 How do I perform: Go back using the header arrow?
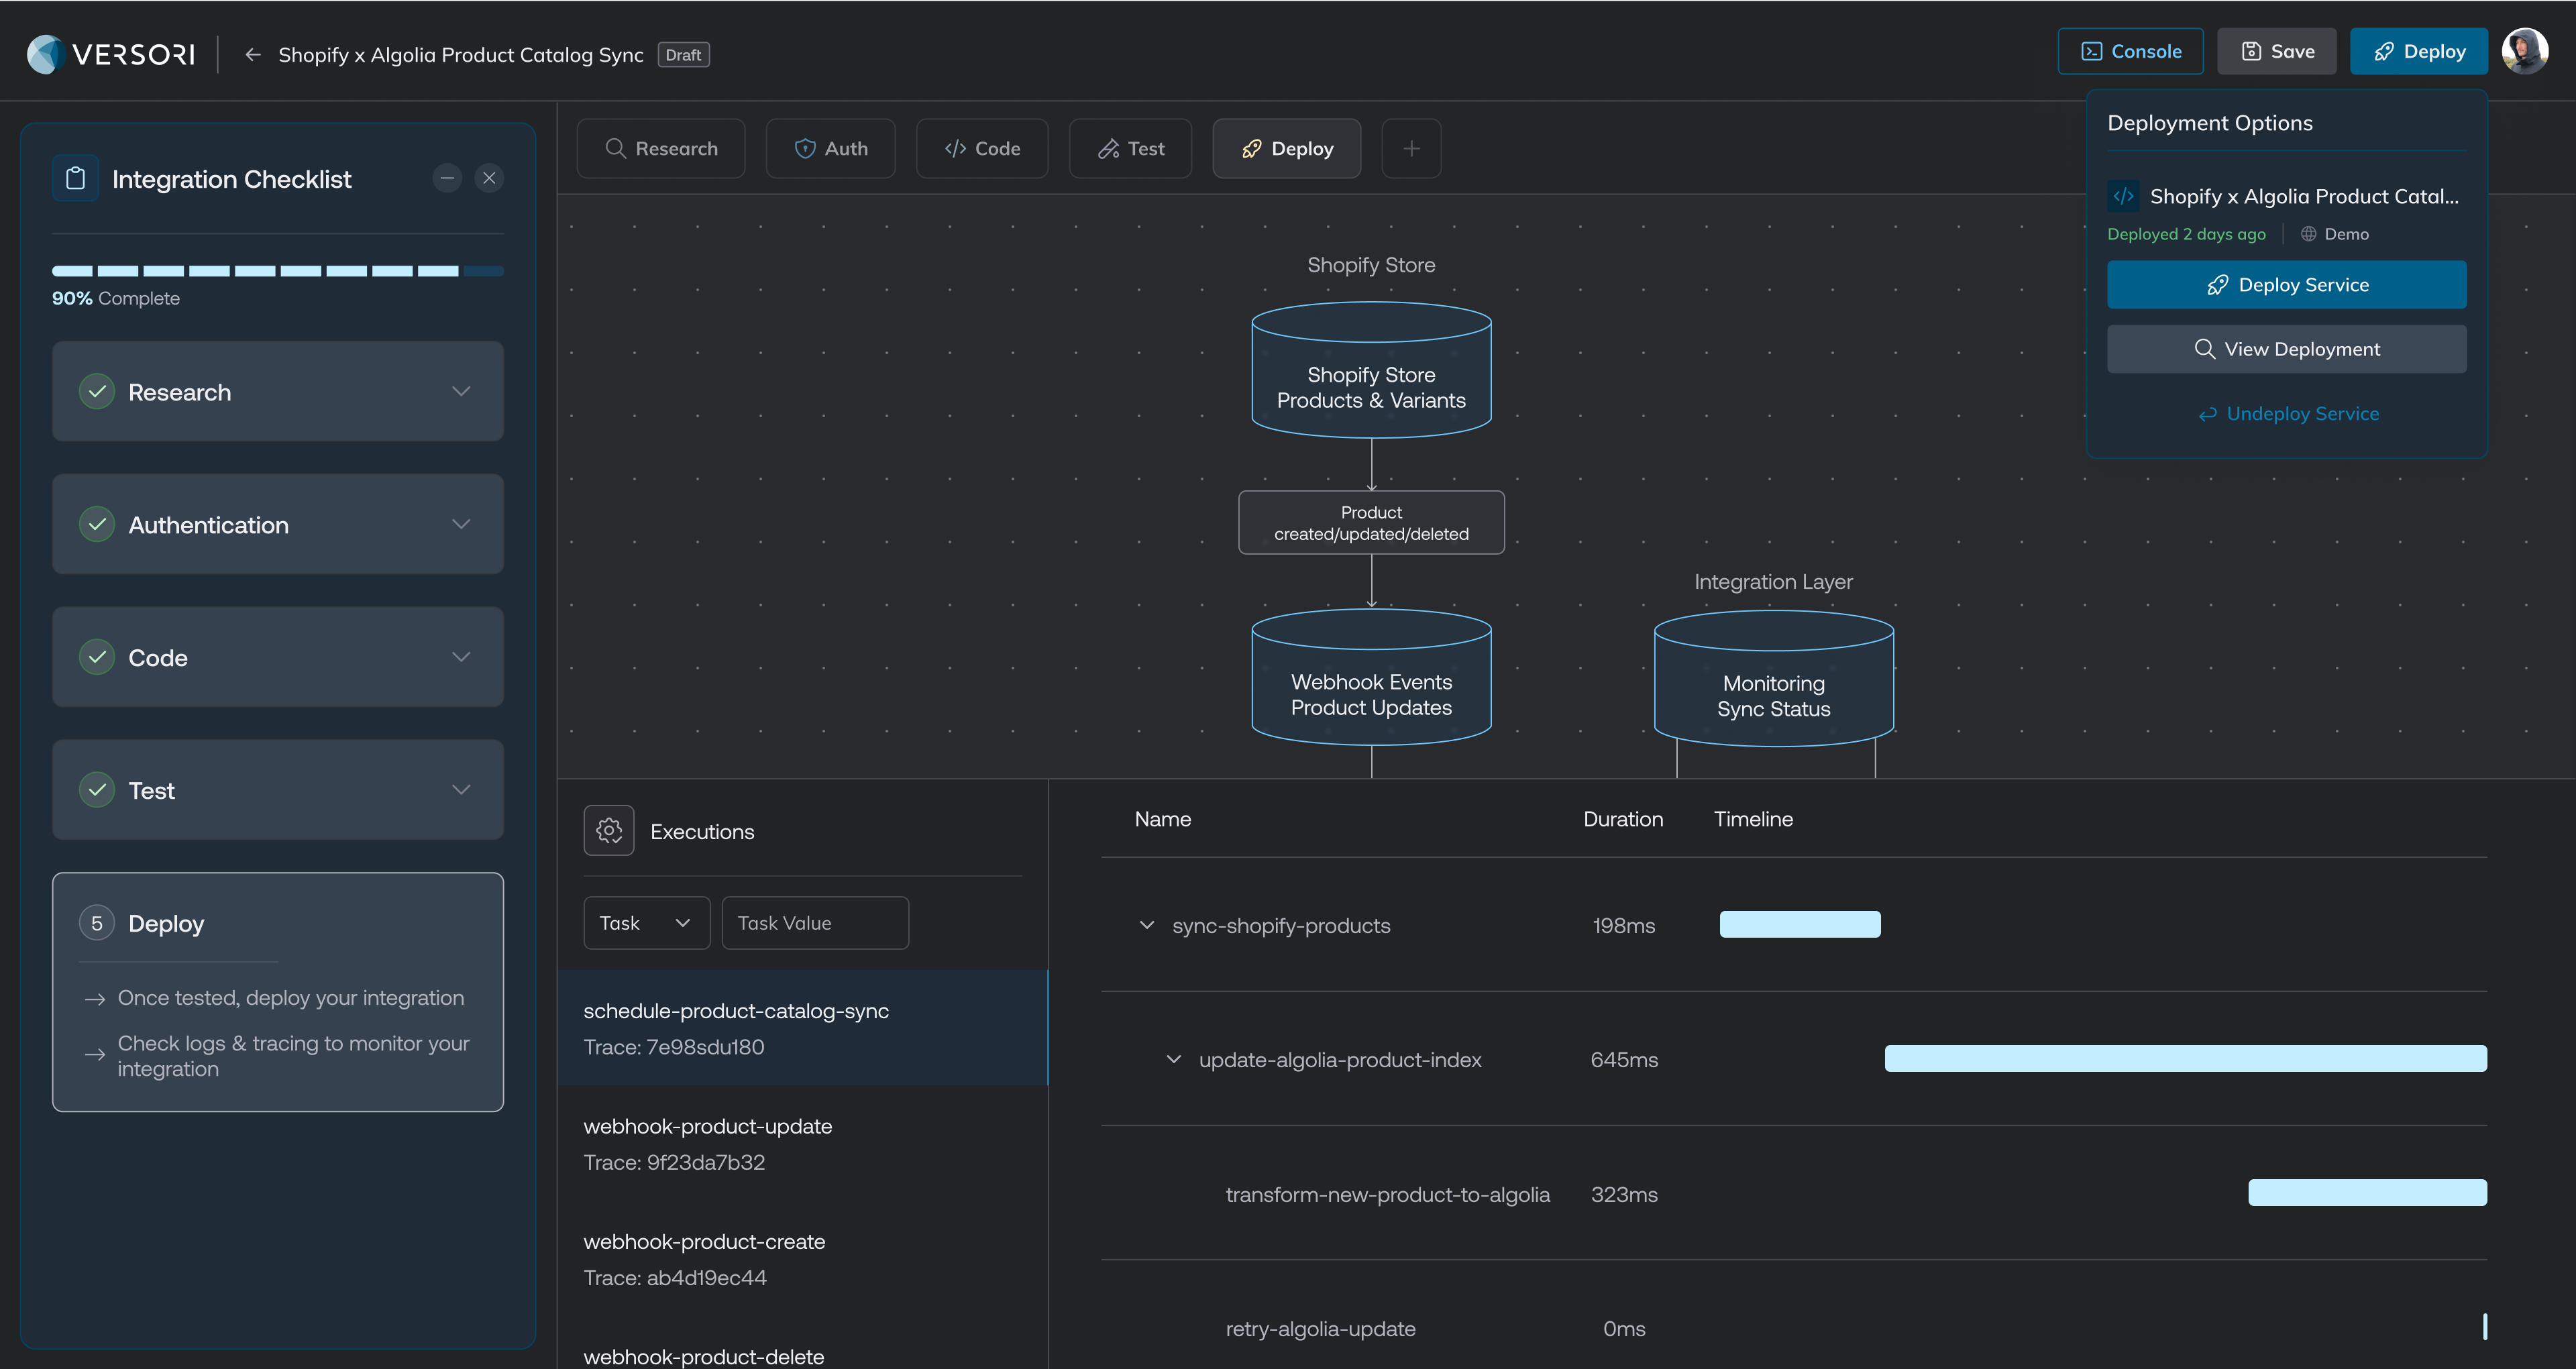(253, 55)
